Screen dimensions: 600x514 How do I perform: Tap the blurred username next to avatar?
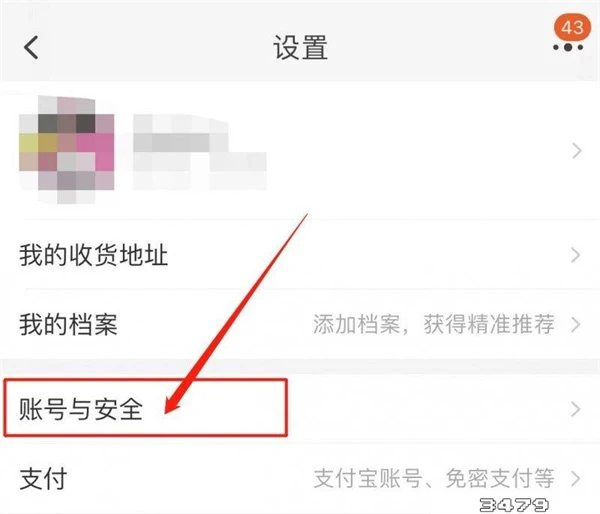coord(199,152)
